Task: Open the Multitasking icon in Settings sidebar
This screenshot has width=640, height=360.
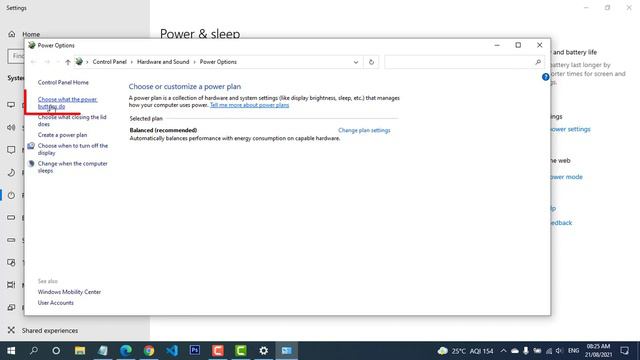Action: click(11, 285)
